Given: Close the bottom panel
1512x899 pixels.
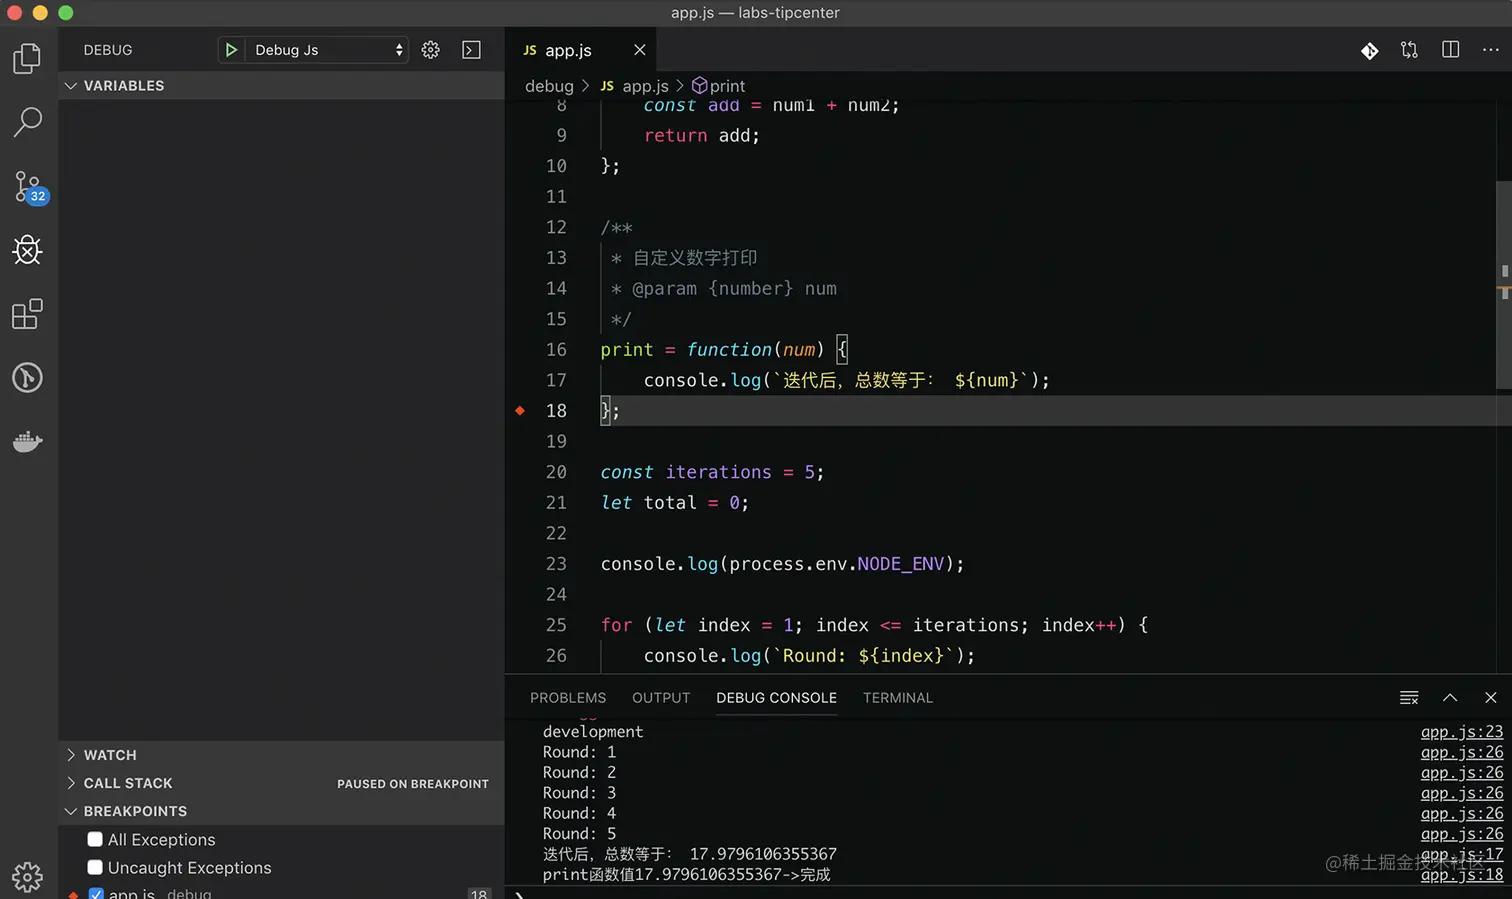Looking at the screenshot, I should (x=1490, y=698).
